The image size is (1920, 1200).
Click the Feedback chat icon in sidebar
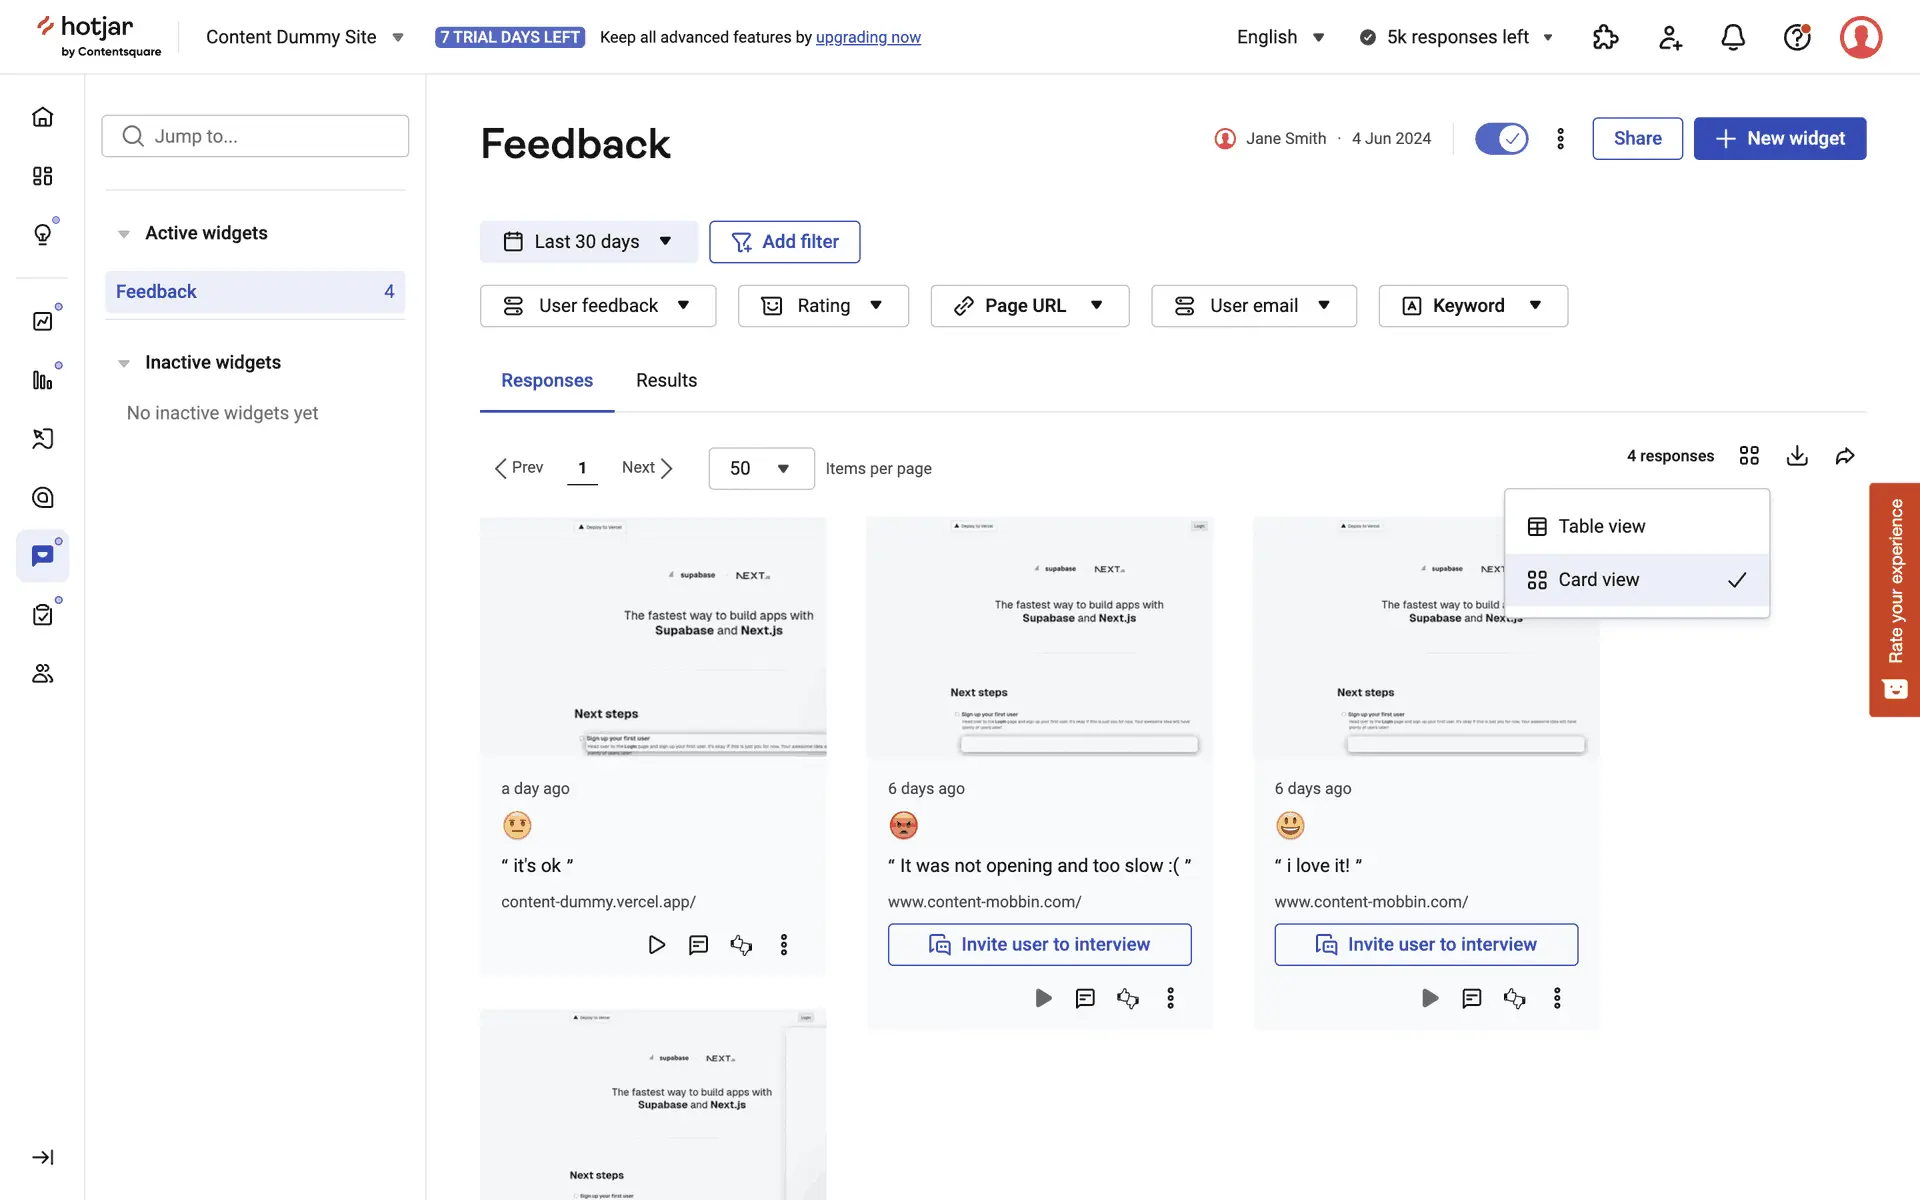point(42,556)
